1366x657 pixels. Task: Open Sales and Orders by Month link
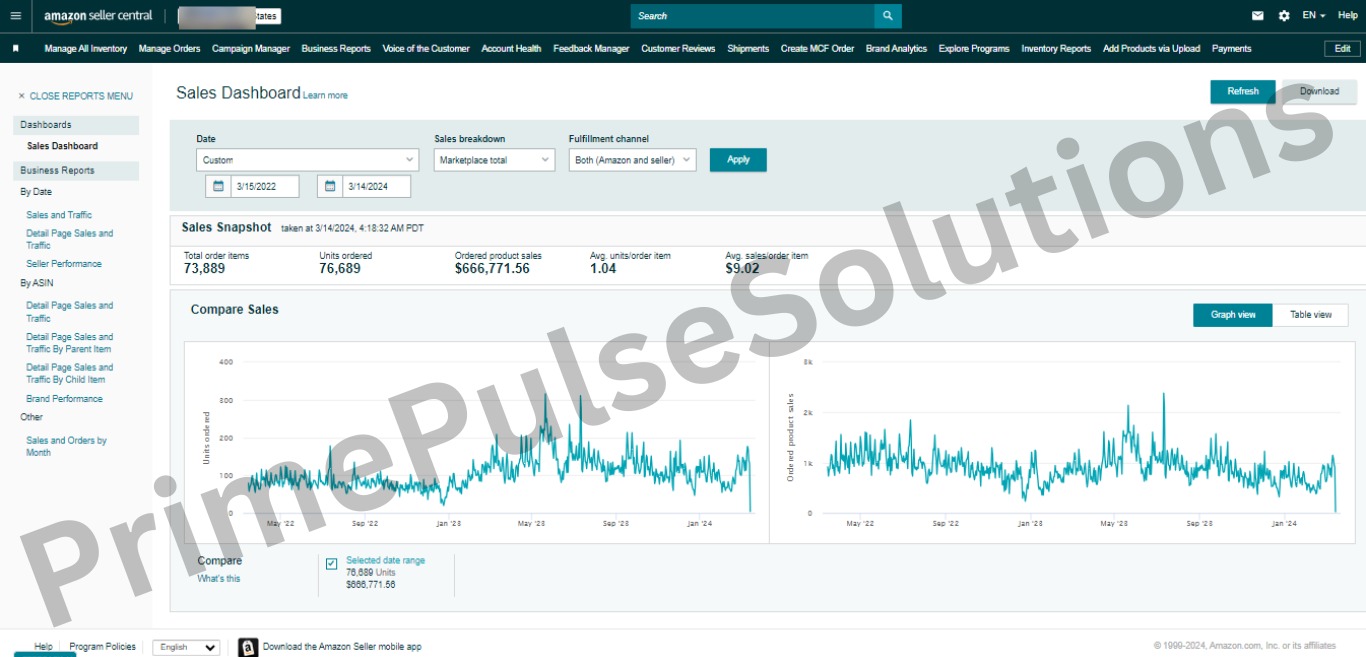coord(66,446)
